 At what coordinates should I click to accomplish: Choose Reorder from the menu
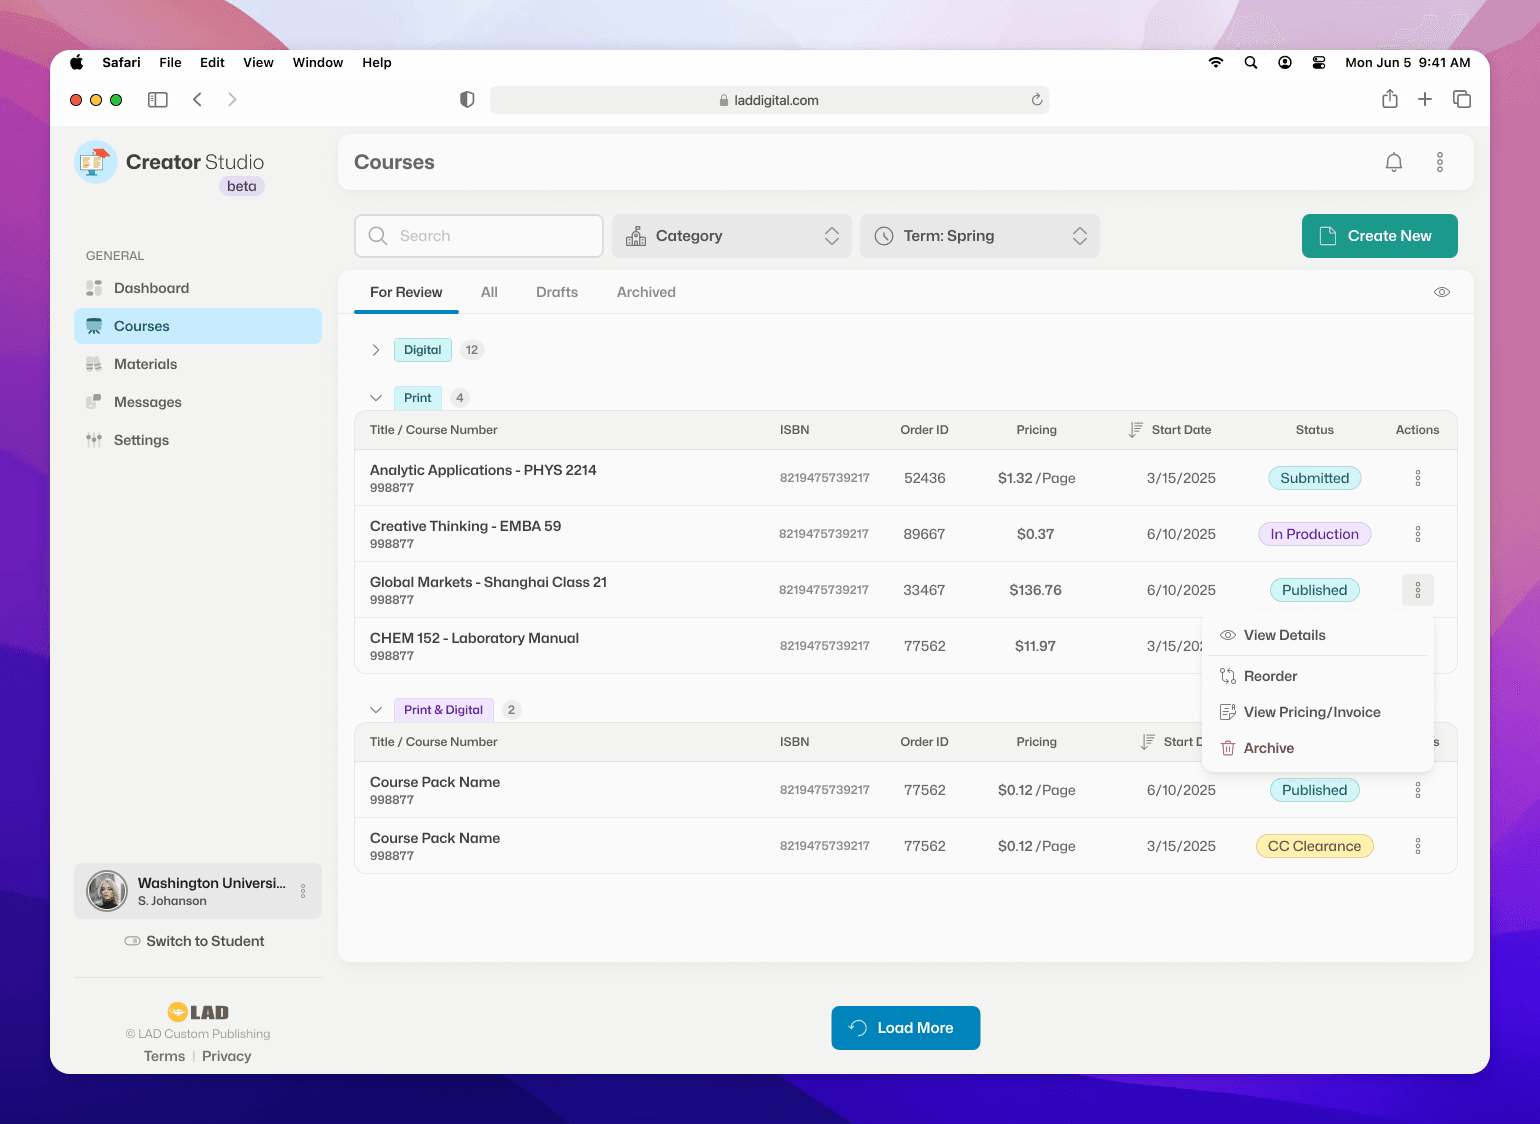(1318, 676)
